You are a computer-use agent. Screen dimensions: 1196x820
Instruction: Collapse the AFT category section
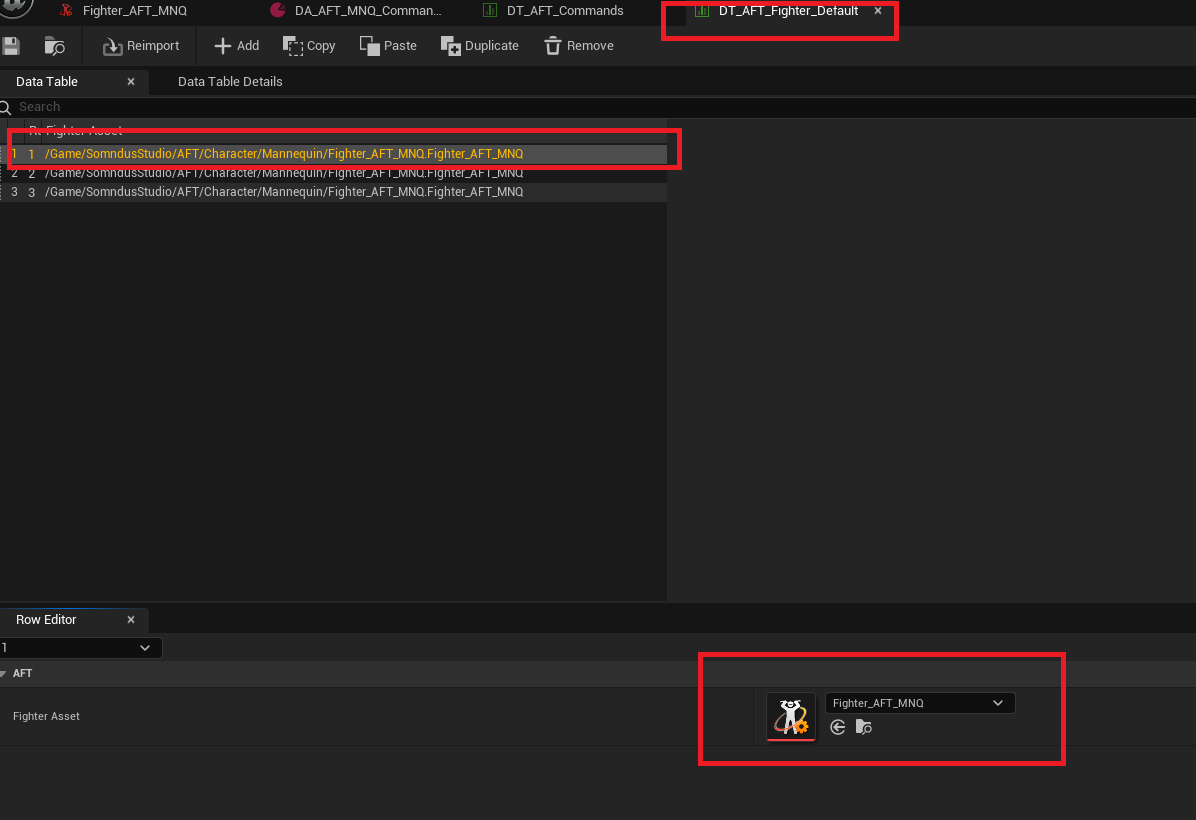coord(4,674)
